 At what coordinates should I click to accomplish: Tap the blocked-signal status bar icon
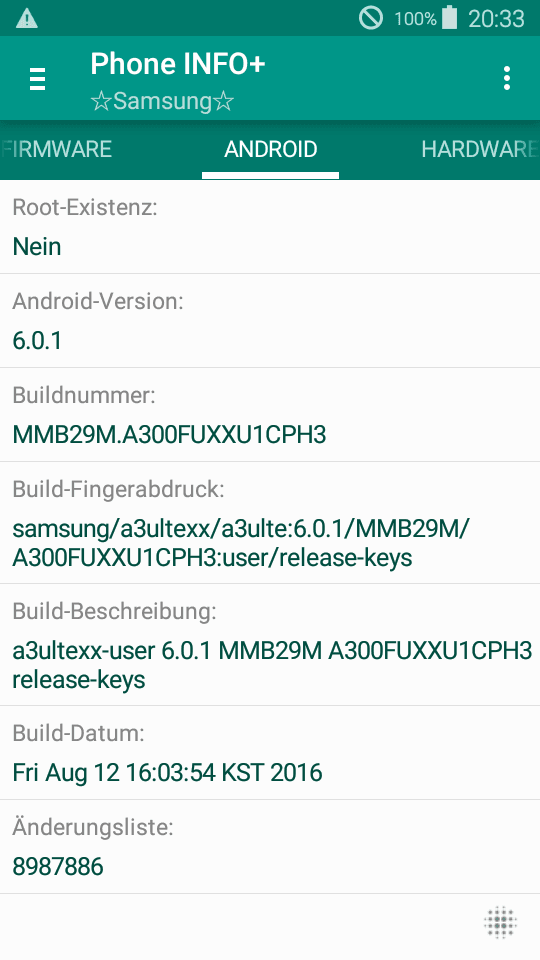pyautogui.click(x=370, y=18)
